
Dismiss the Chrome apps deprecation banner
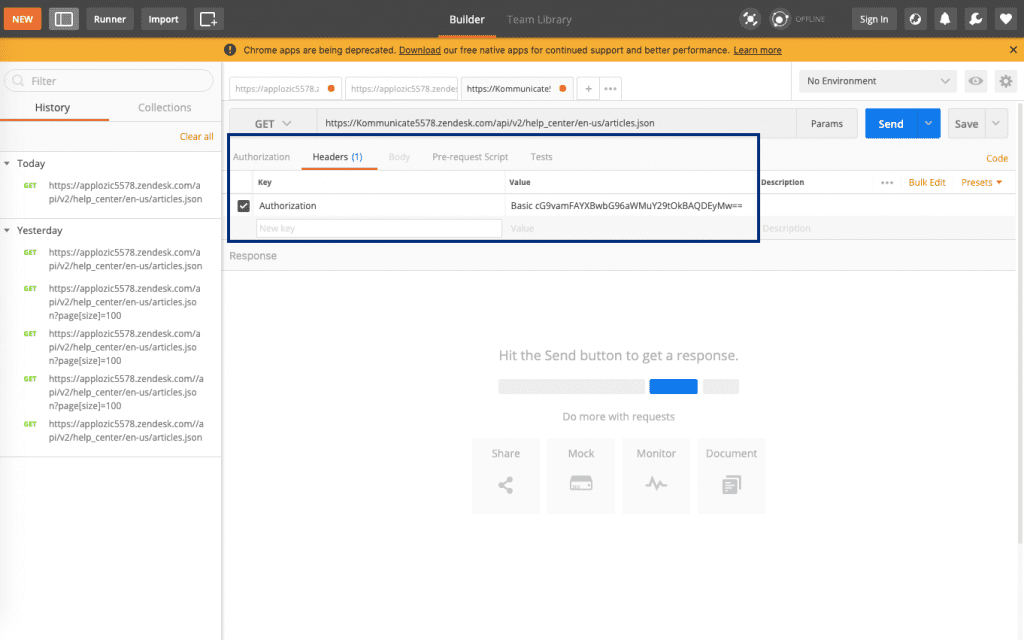[1013, 50]
